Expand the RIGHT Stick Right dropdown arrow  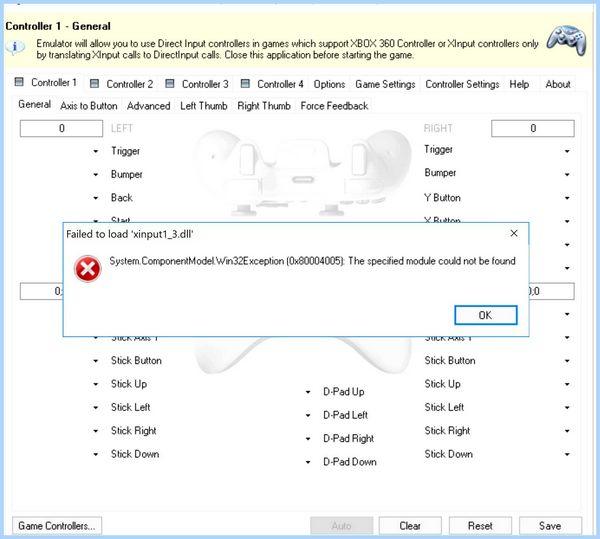click(567, 431)
